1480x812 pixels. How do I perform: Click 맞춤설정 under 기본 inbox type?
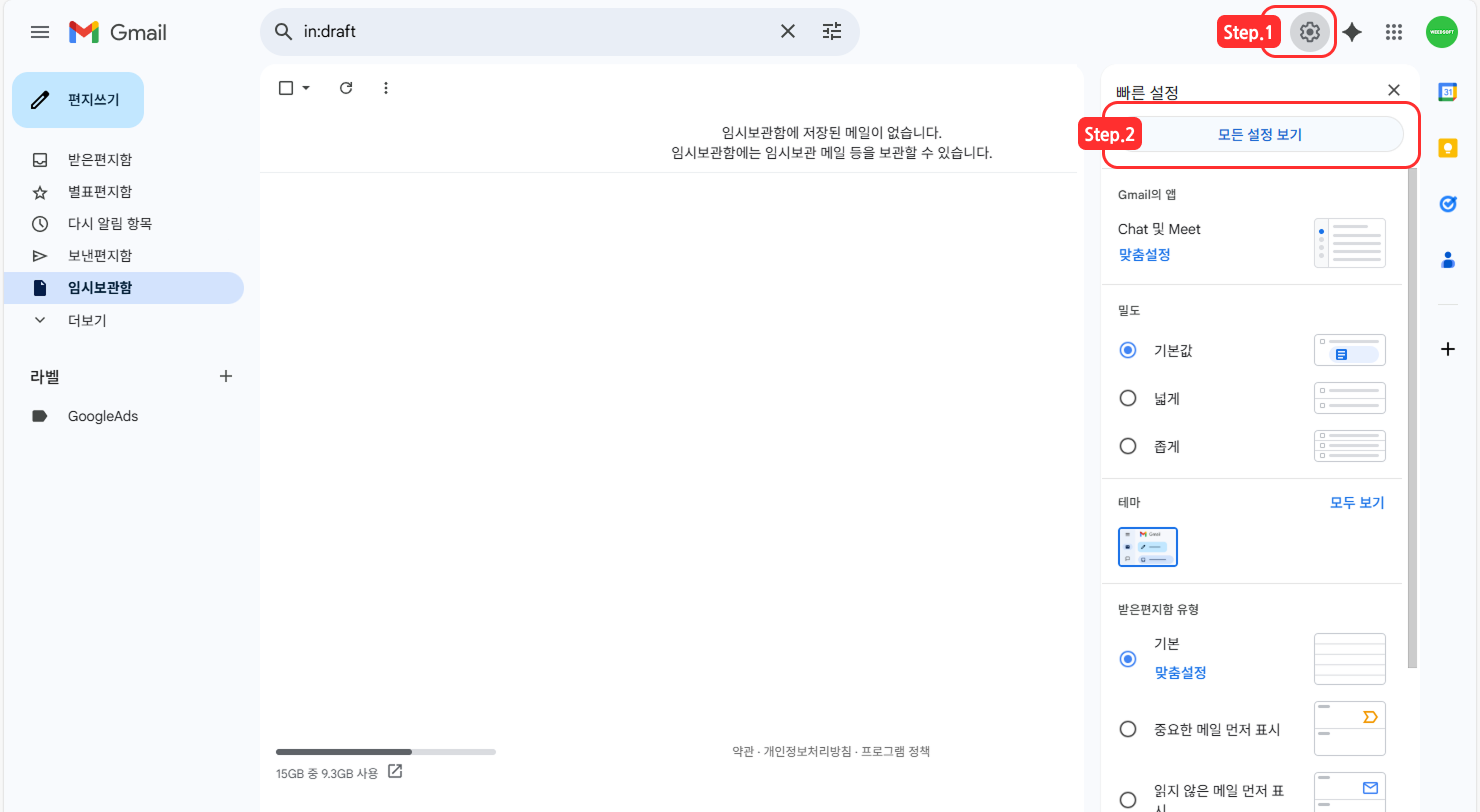[1181, 673]
